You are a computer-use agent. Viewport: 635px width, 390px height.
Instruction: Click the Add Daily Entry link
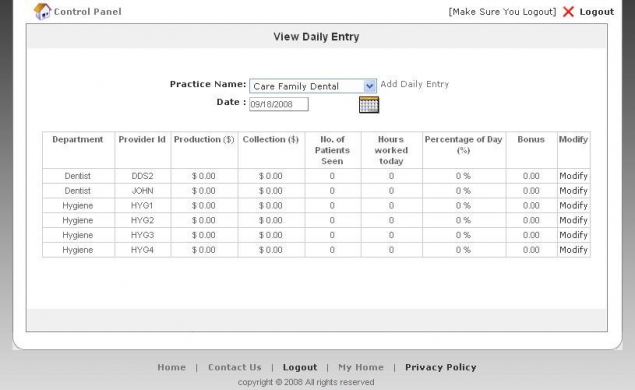click(414, 84)
